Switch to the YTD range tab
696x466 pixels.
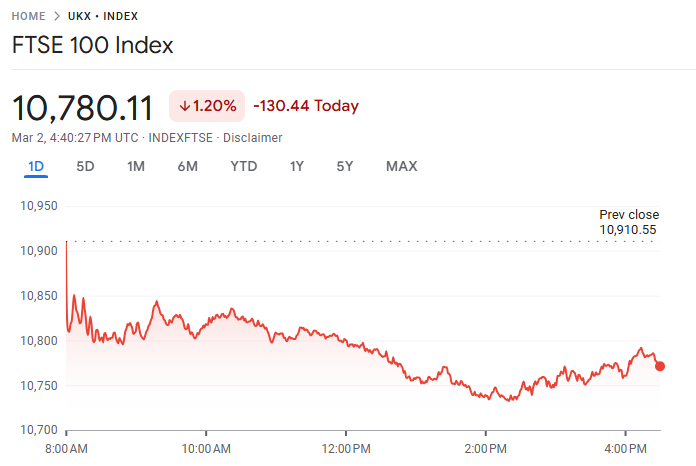point(243,166)
